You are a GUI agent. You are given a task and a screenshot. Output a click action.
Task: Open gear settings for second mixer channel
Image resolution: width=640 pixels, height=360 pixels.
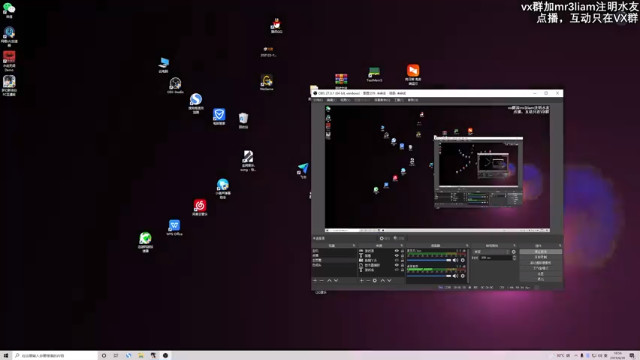[x=462, y=276]
